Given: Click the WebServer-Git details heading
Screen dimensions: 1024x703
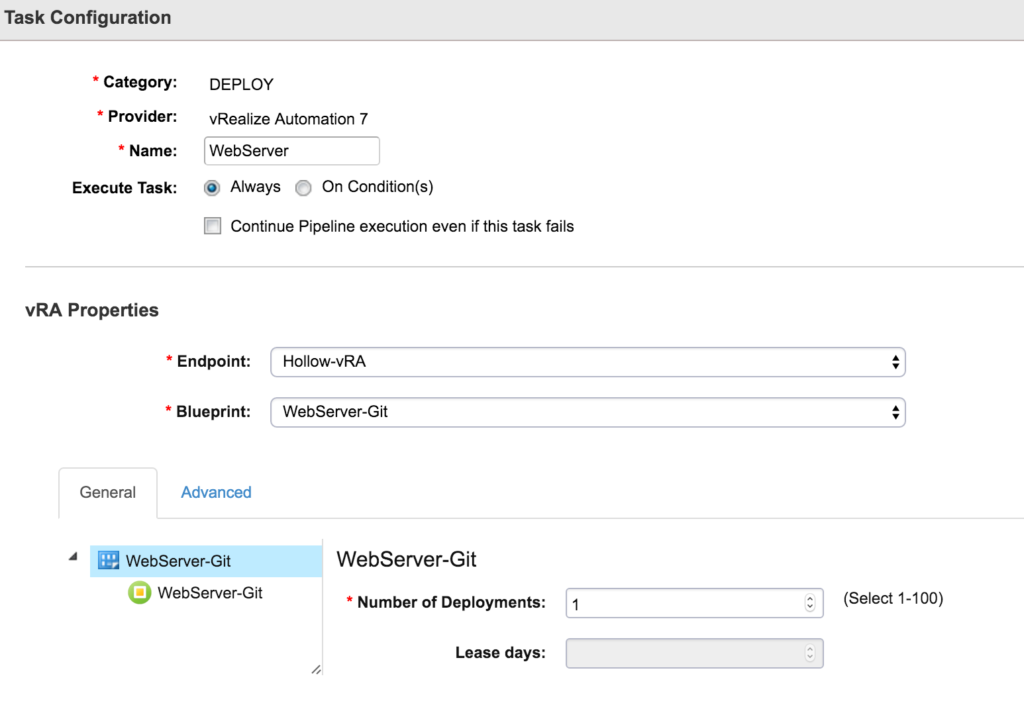Looking at the screenshot, I should point(413,559).
